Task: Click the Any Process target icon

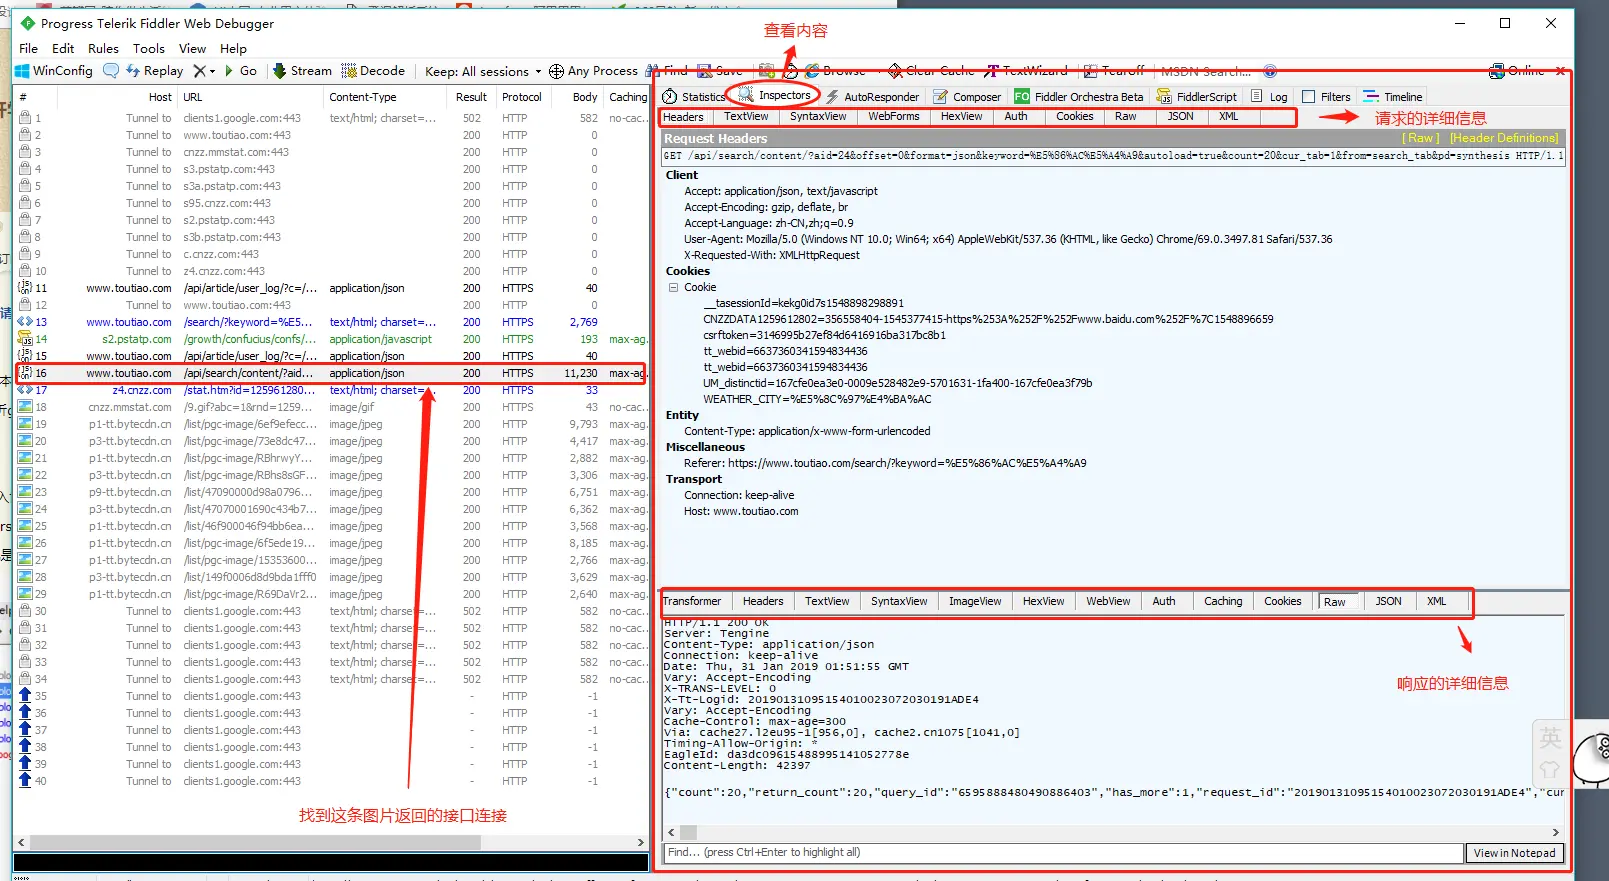Action: [x=556, y=71]
